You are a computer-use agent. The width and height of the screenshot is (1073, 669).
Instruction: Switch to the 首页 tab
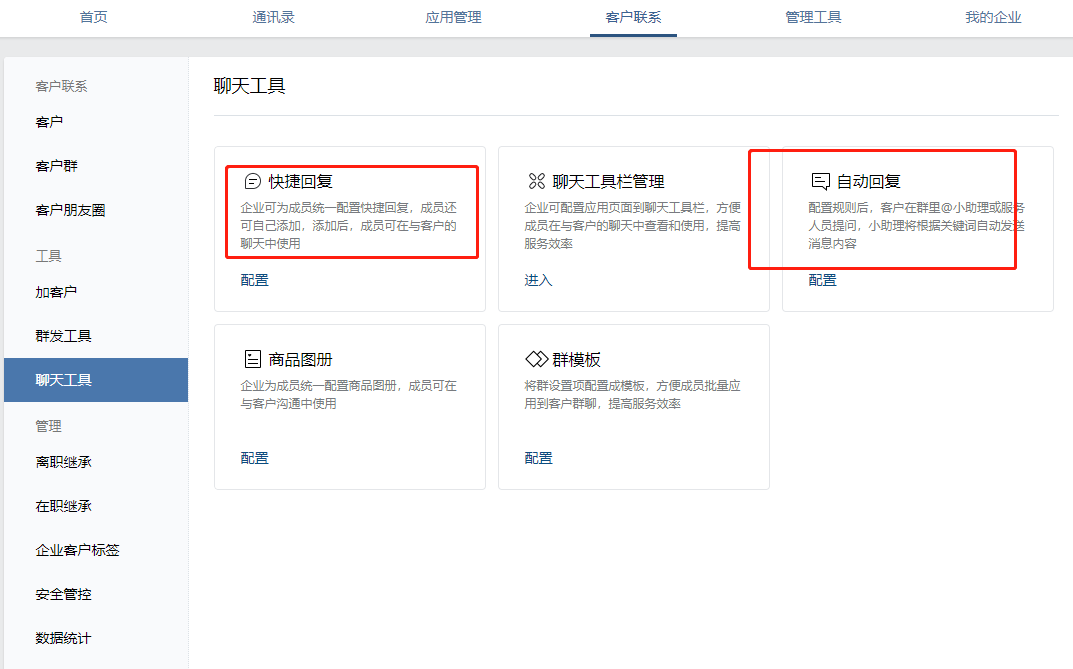click(x=94, y=17)
